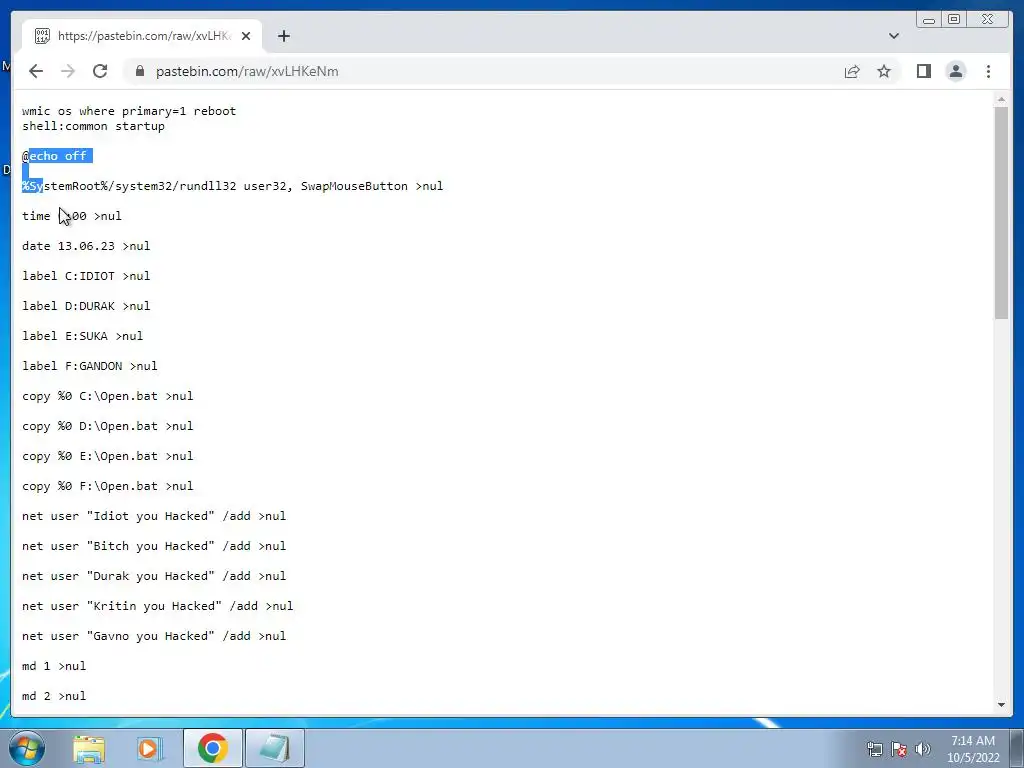Click the 'copy %0 C:\Open.bat' line
Viewport: 1024px width, 768px height.
point(108,396)
